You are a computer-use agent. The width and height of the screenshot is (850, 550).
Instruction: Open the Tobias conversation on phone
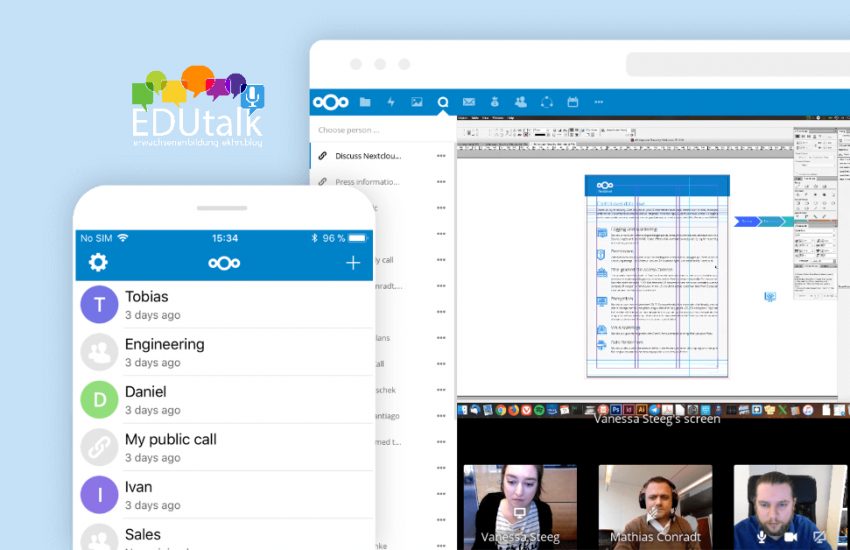pyautogui.click(x=224, y=305)
